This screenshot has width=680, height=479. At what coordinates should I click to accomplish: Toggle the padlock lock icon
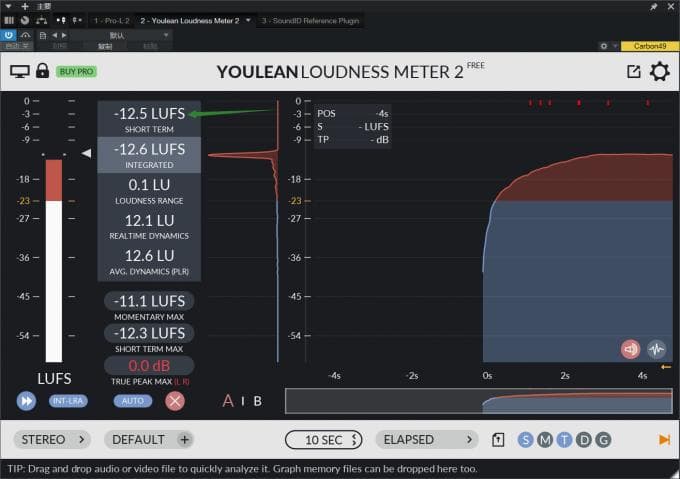click(42, 71)
